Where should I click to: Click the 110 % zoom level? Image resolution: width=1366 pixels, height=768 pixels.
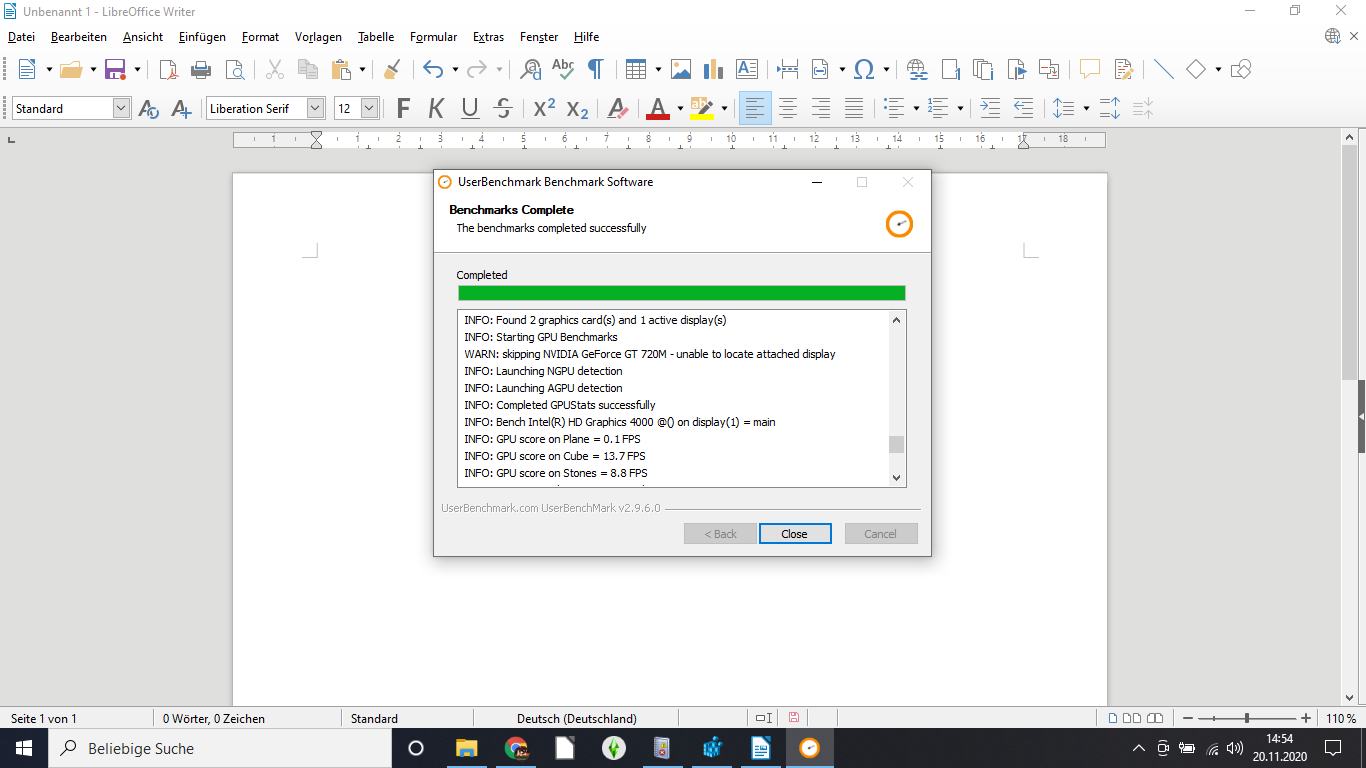1341,718
